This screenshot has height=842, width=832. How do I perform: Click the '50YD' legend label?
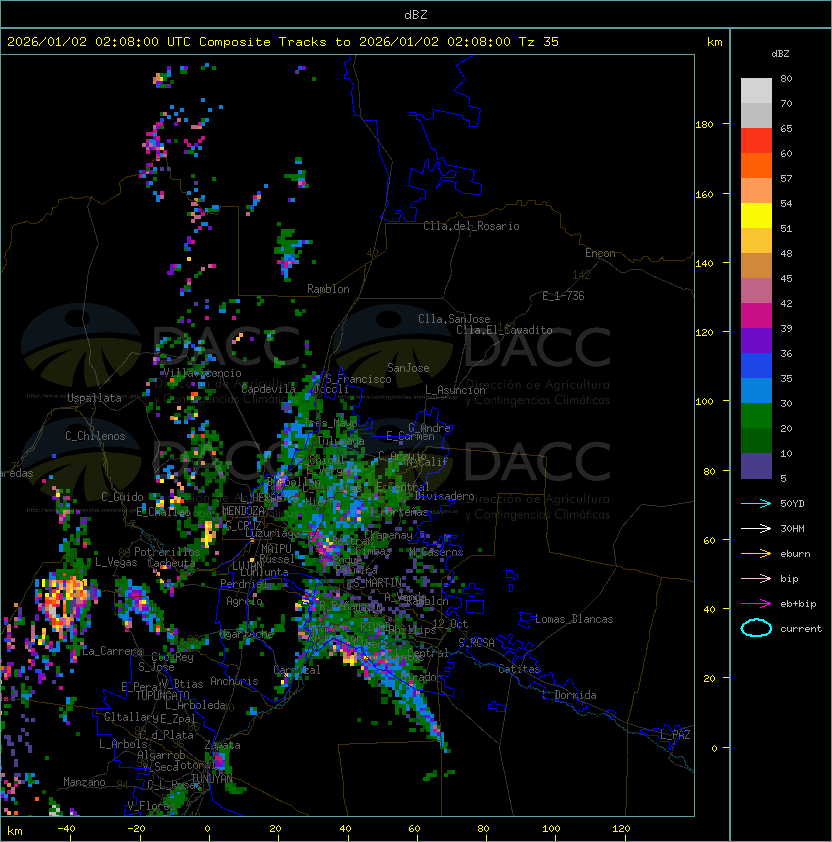pyautogui.click(x=792, y=504)
